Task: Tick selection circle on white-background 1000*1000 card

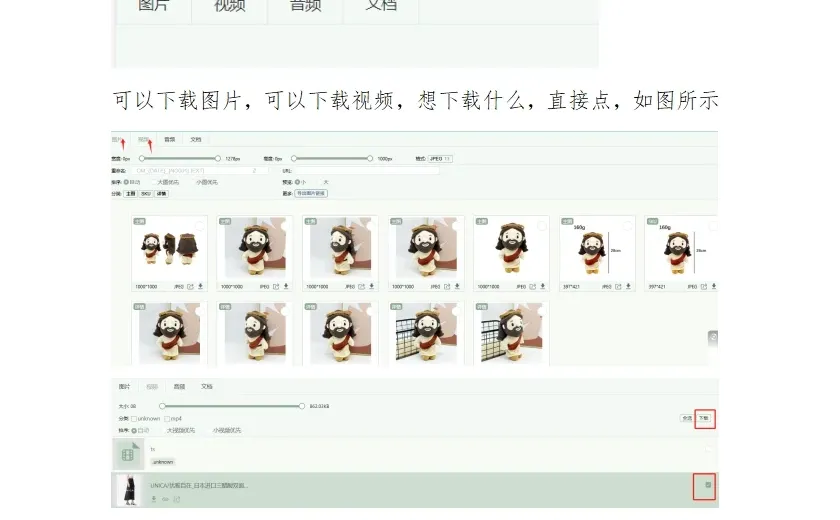Action: click(542, 226)
